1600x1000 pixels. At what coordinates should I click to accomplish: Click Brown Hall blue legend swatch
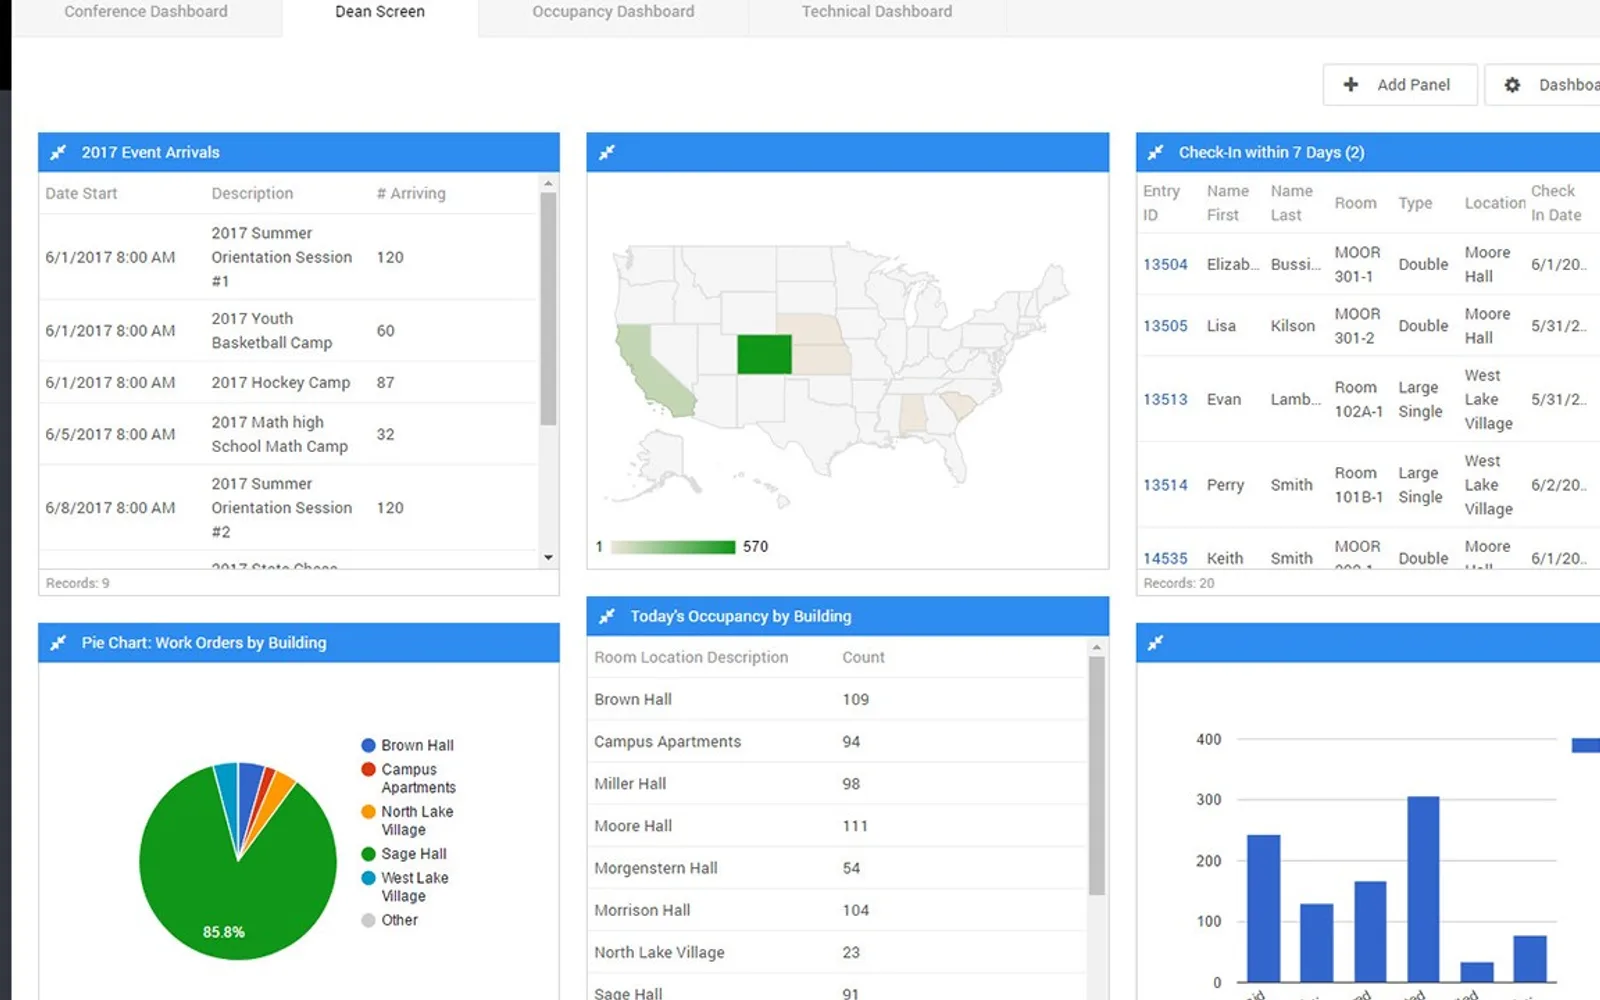coord(368,745)
